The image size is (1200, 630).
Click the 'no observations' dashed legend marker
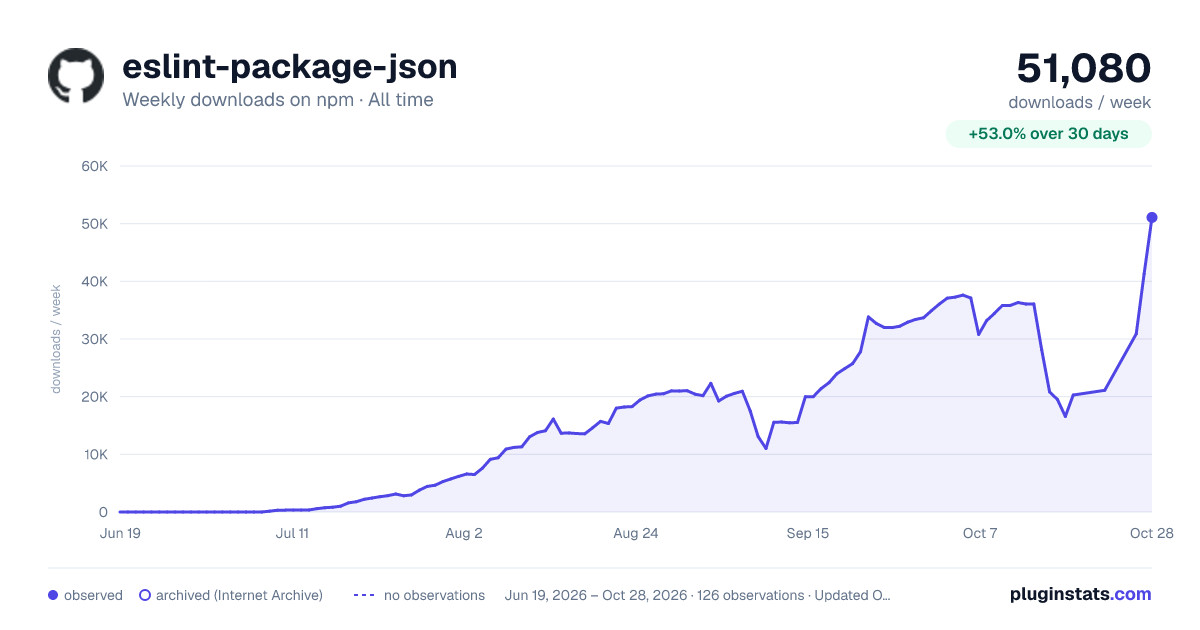click(364, 595)
